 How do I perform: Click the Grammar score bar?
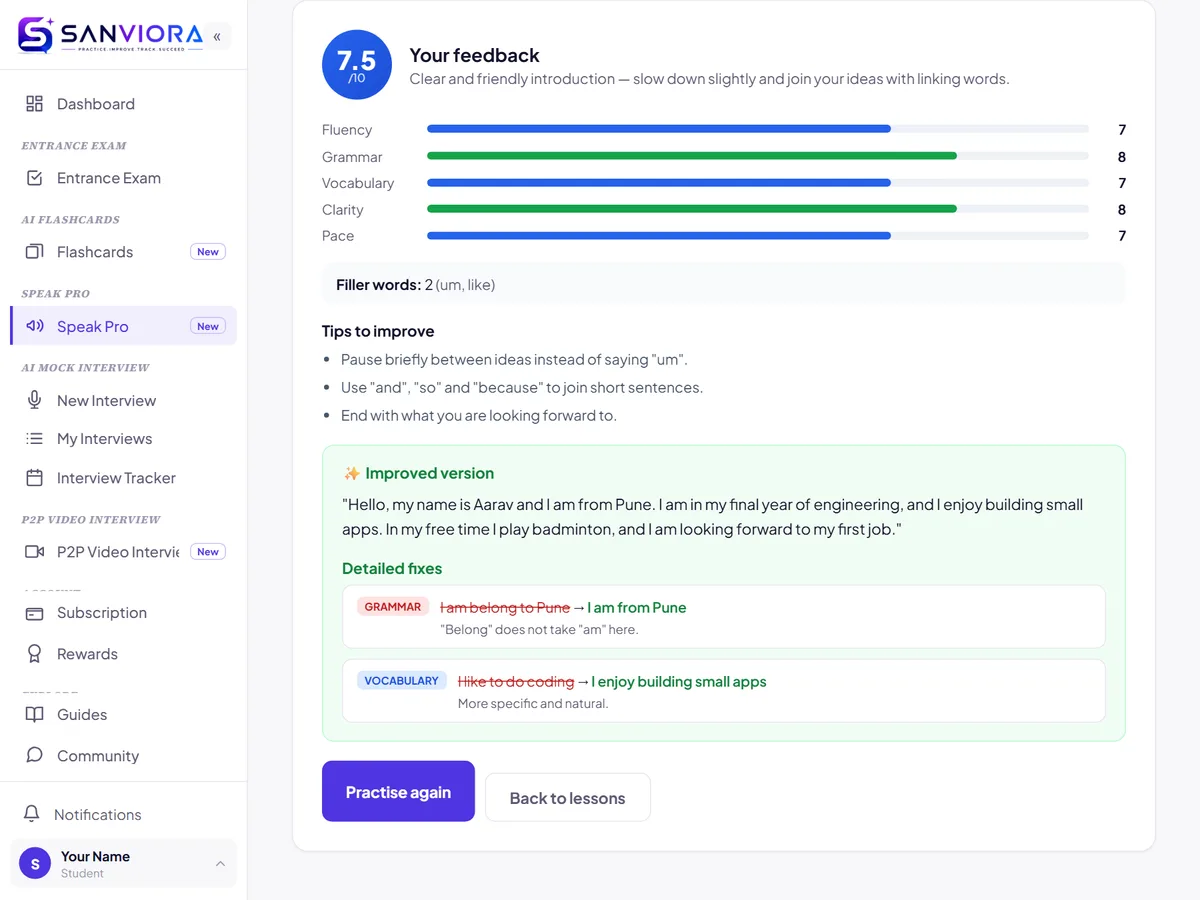pyautogui.click(x=758, y=156)
